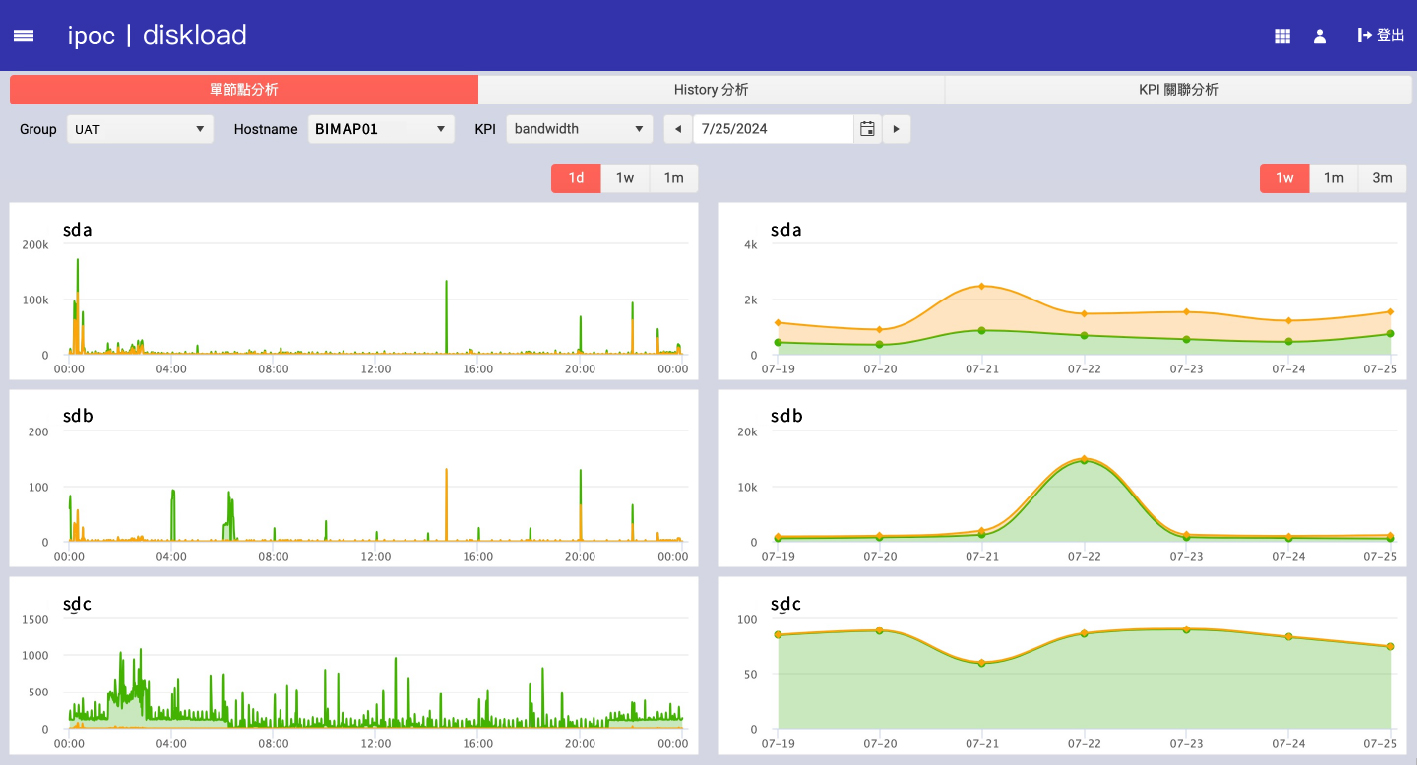Select the 1w range for left charts
Screen dimensions: 1417x766
(x=625, y=178)
